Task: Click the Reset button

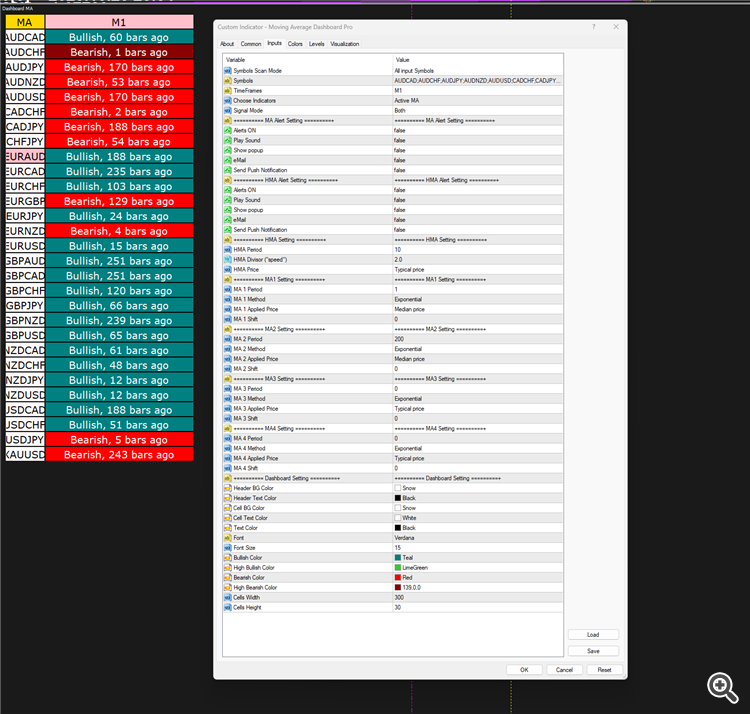Action: 604,670
